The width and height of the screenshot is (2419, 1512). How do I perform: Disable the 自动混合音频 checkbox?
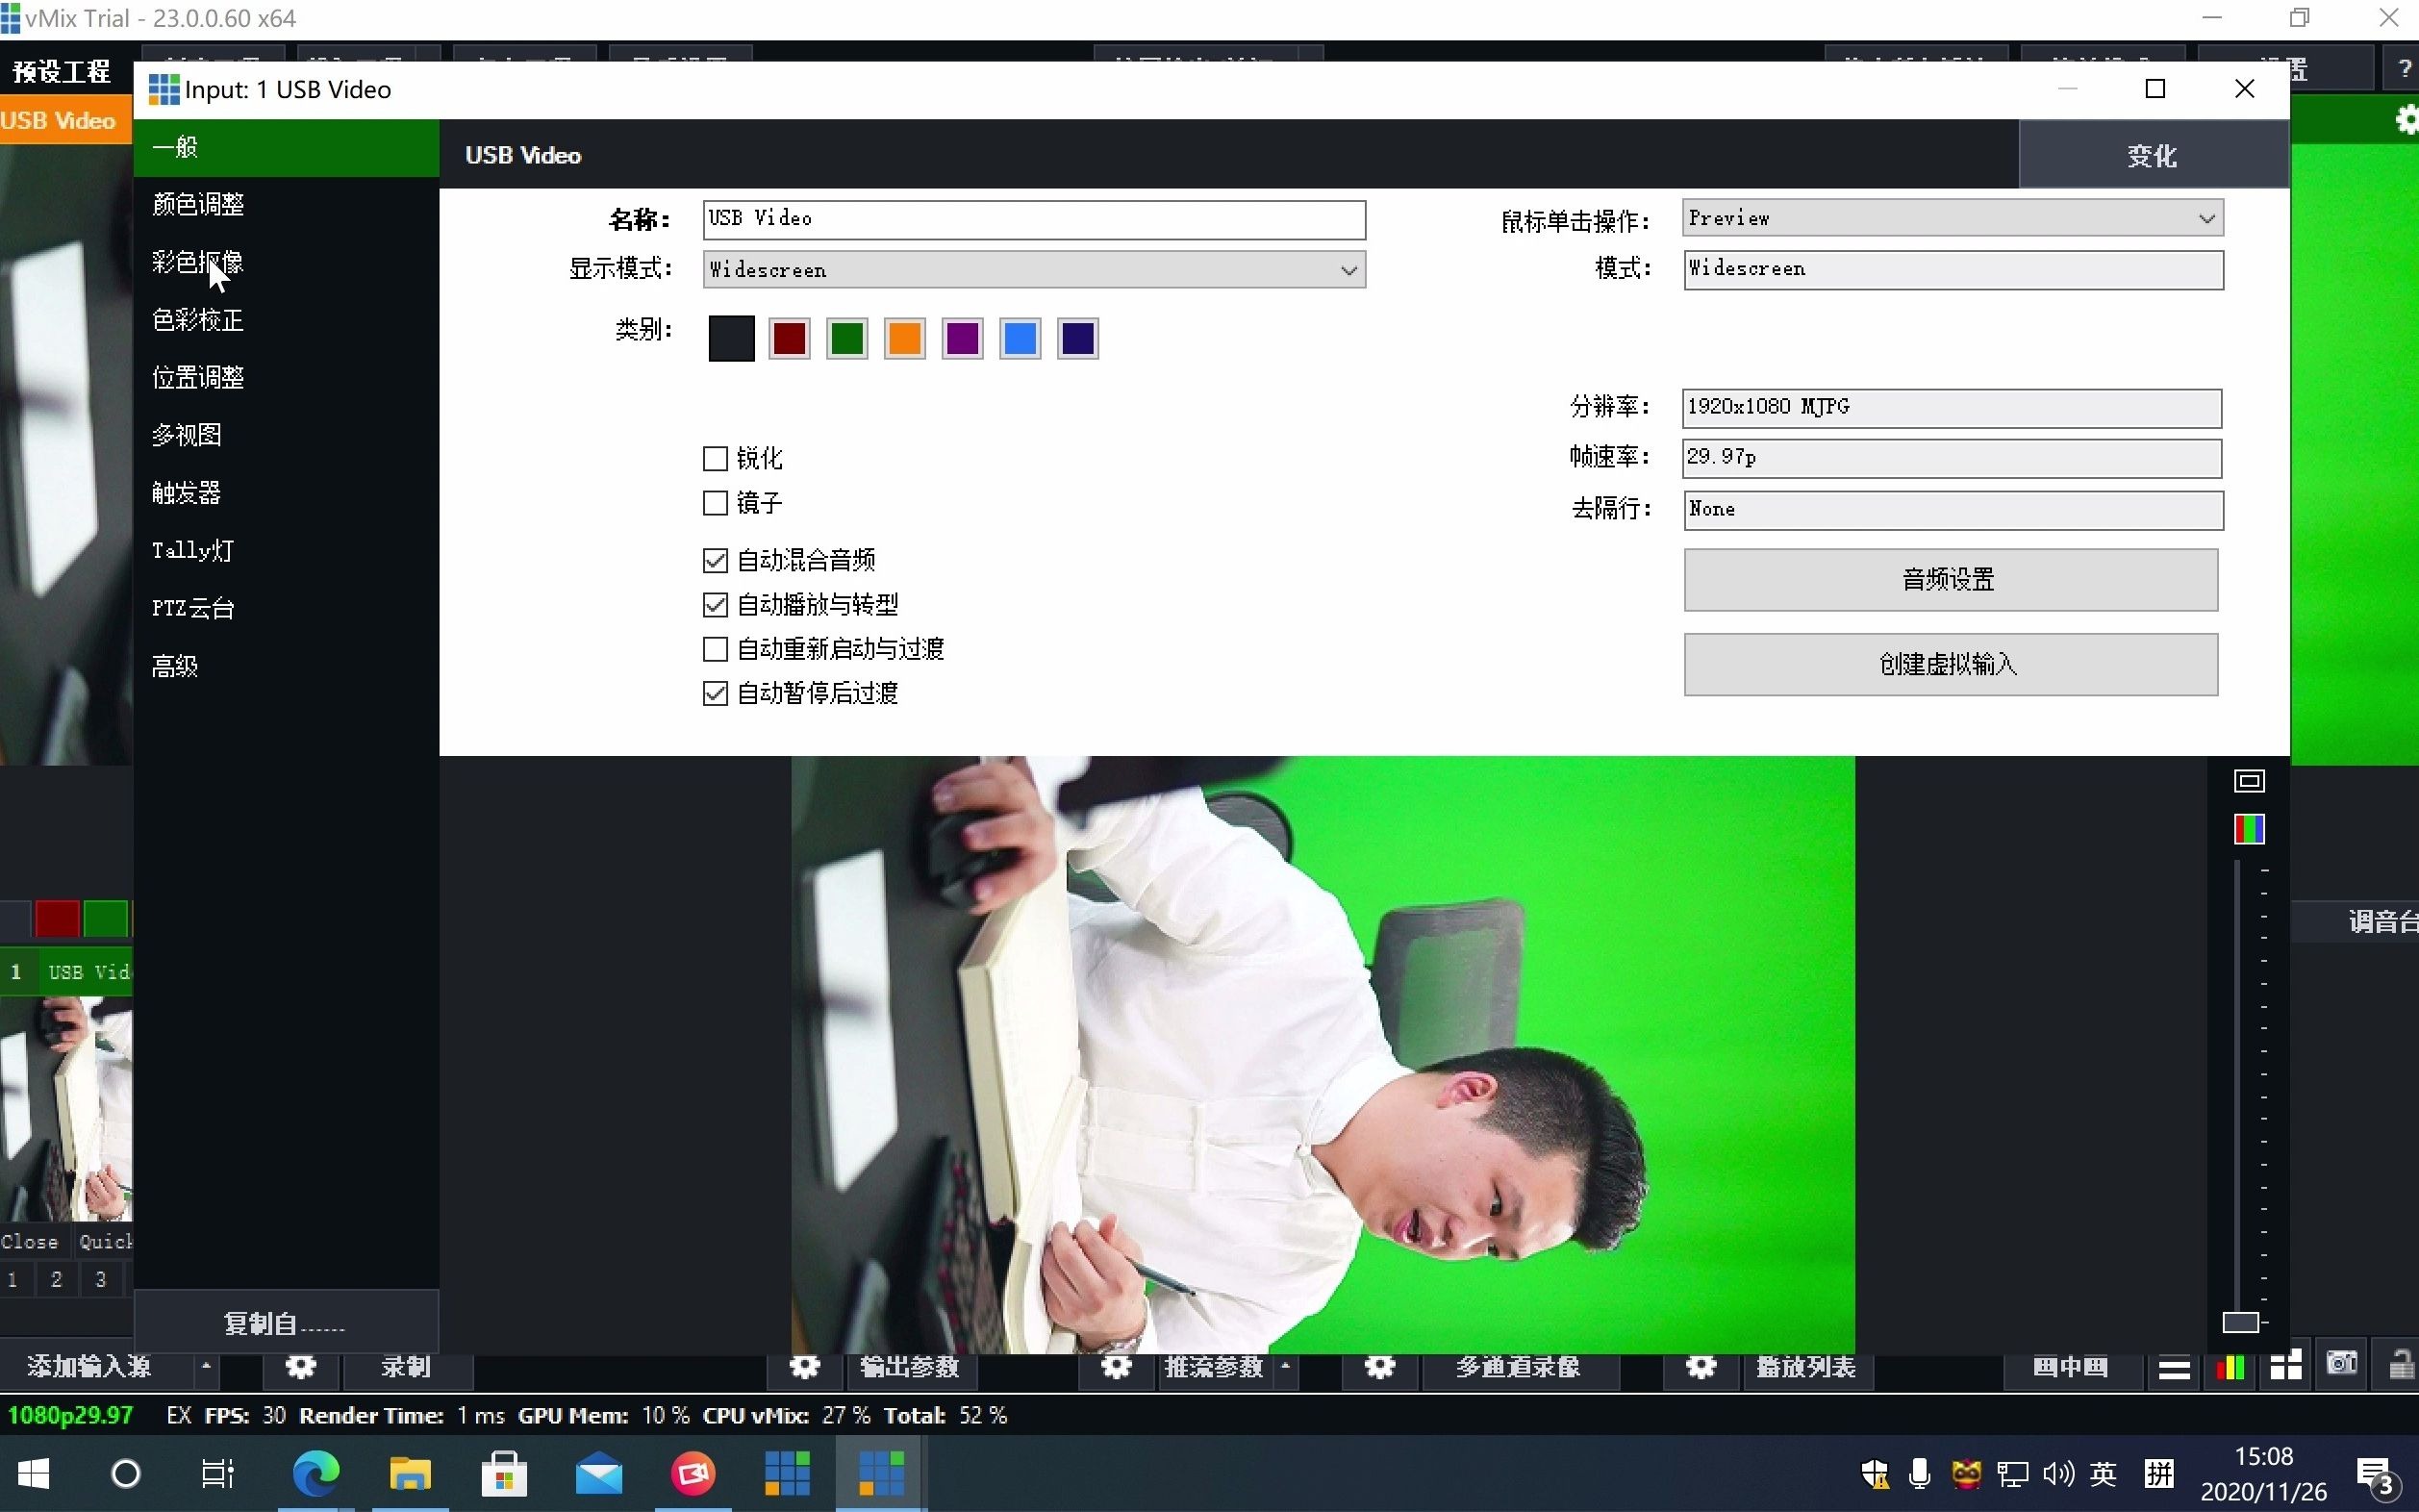[x=714, y=560]
